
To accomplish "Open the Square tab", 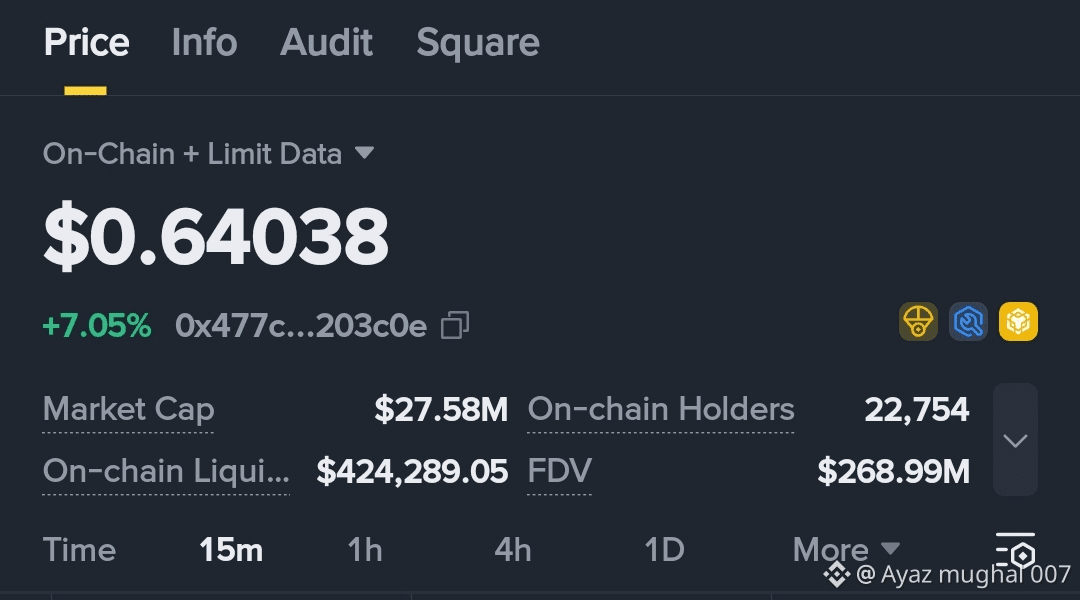I will (x=478, y=43).
